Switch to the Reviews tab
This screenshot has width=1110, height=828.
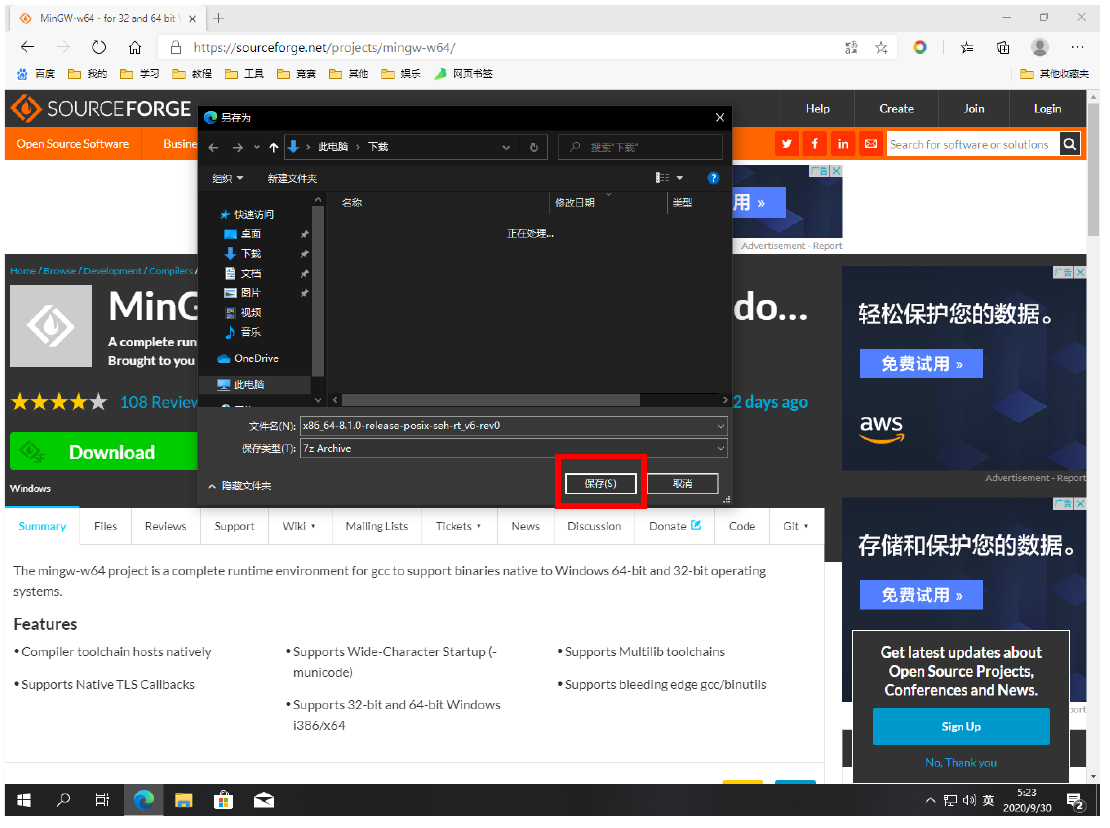click(x=165, y=526)
